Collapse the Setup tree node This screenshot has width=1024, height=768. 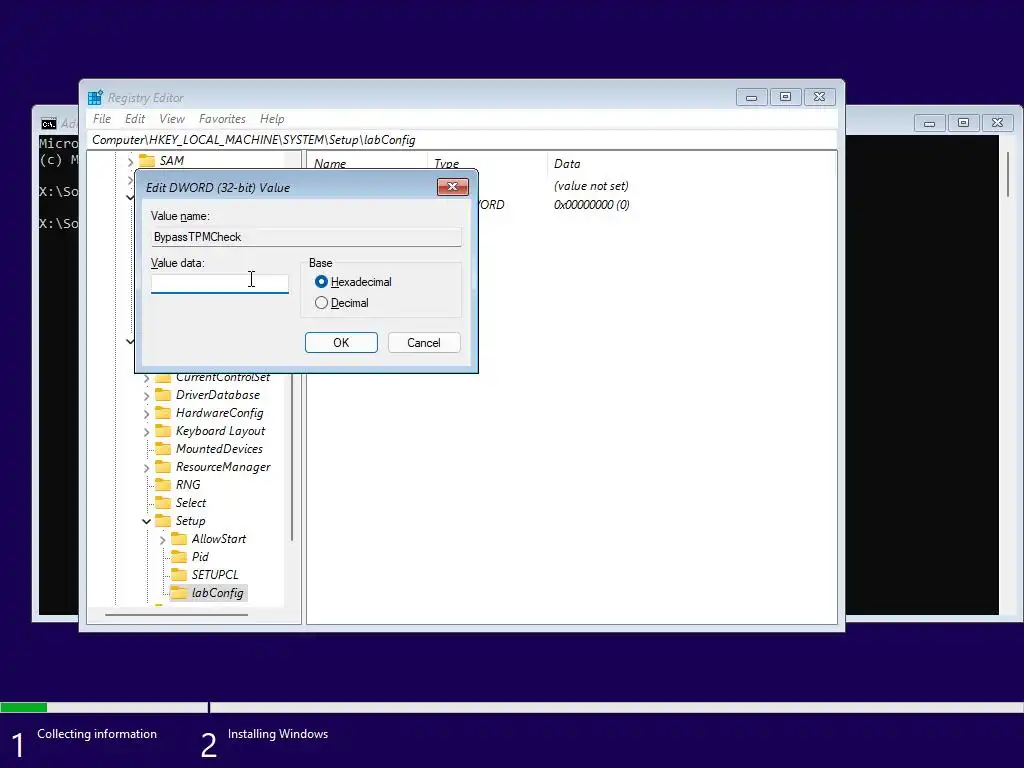146,521
